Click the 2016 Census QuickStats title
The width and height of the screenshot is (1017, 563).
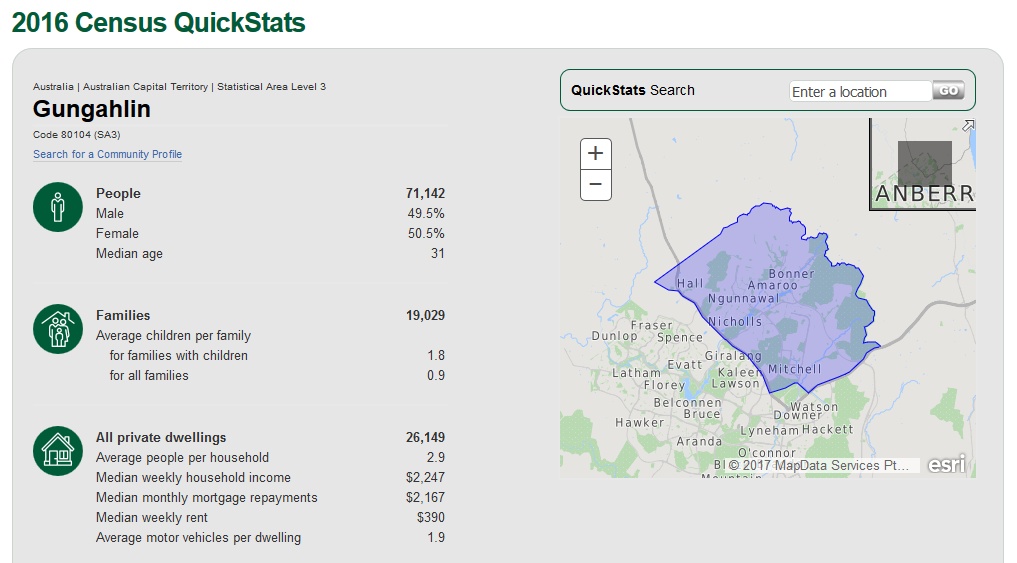[x=159, y=22]
